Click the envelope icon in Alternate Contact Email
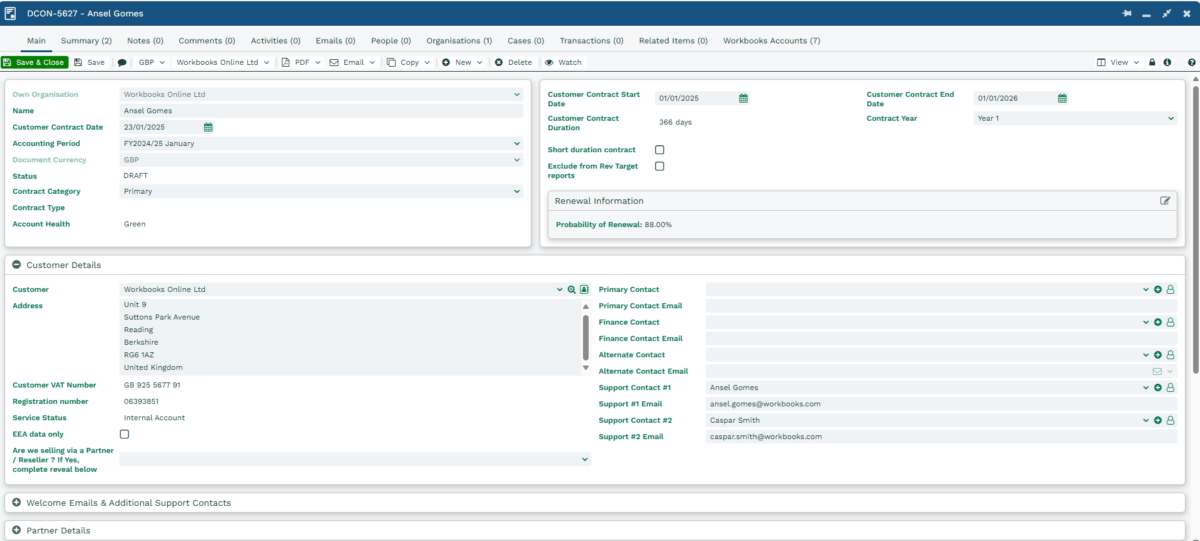The image size is (1200, 541). pyautogui.click(x=1157, y=371)
